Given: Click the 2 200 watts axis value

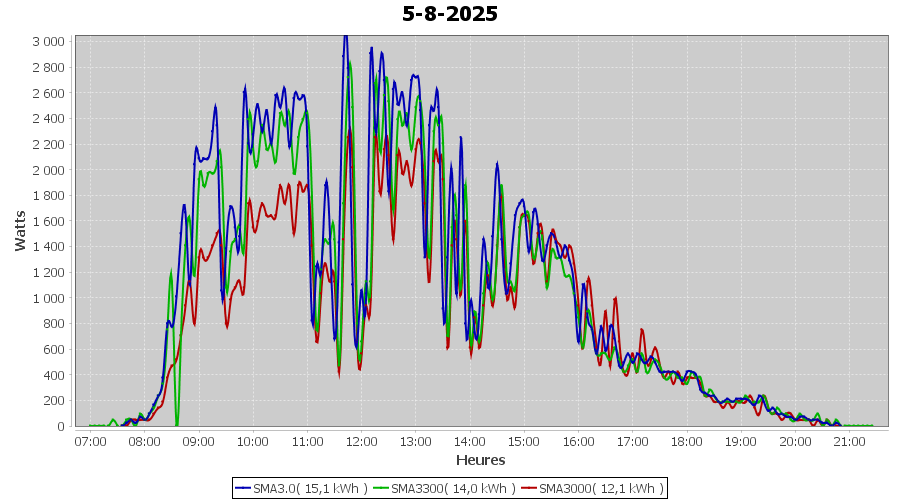Looking at the screenshot, I should [x=48, y=144].
